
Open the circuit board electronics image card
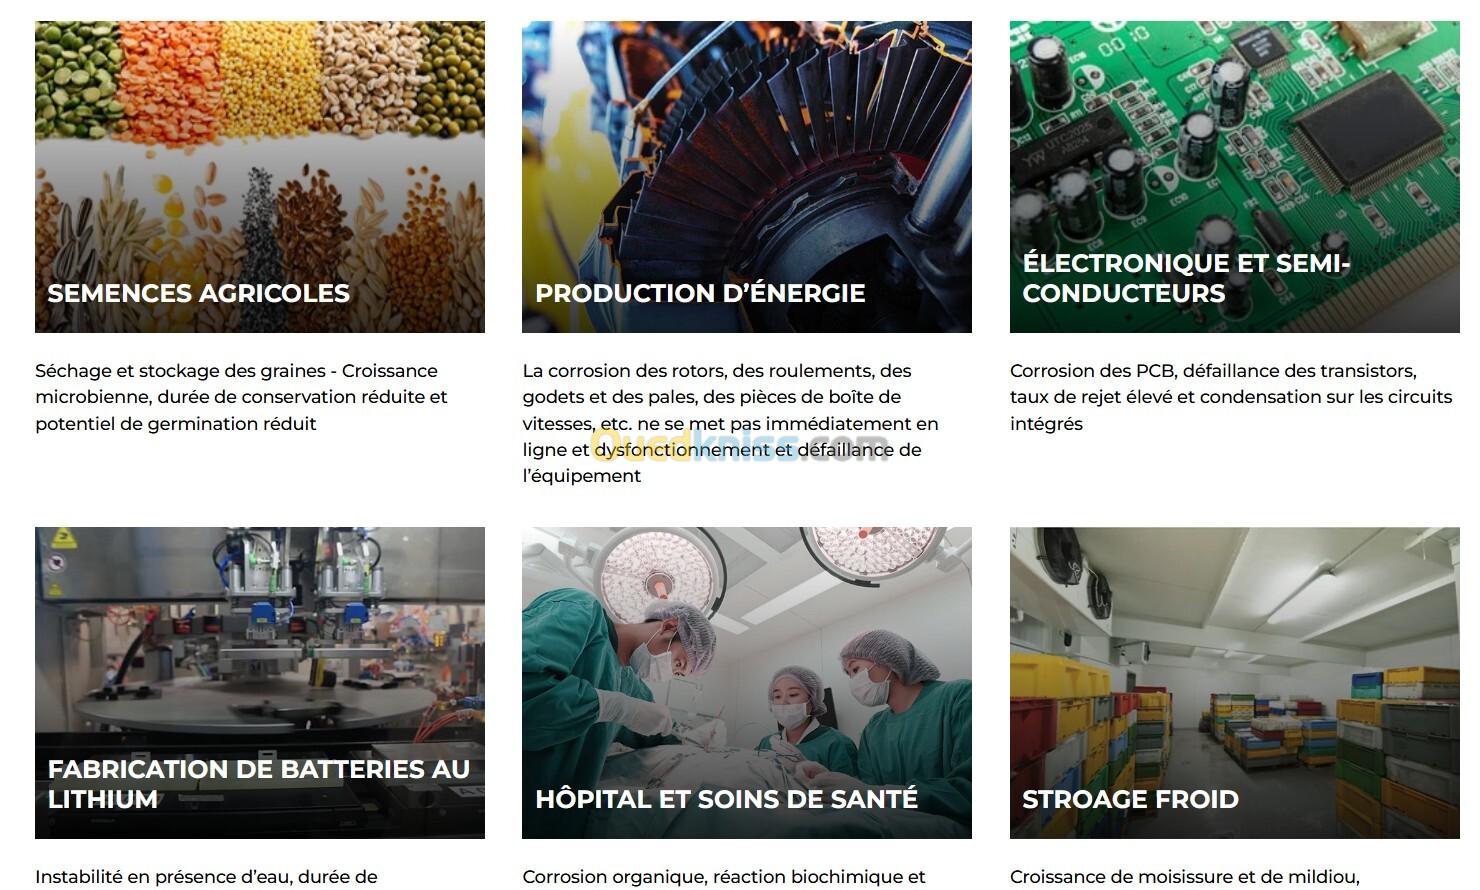point(1235,177)
